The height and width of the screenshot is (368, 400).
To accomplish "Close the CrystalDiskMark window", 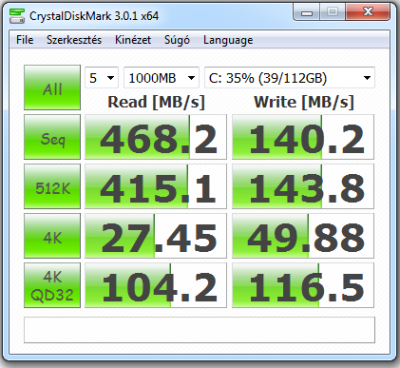I will pyautogui.click(x=367, y=12).
